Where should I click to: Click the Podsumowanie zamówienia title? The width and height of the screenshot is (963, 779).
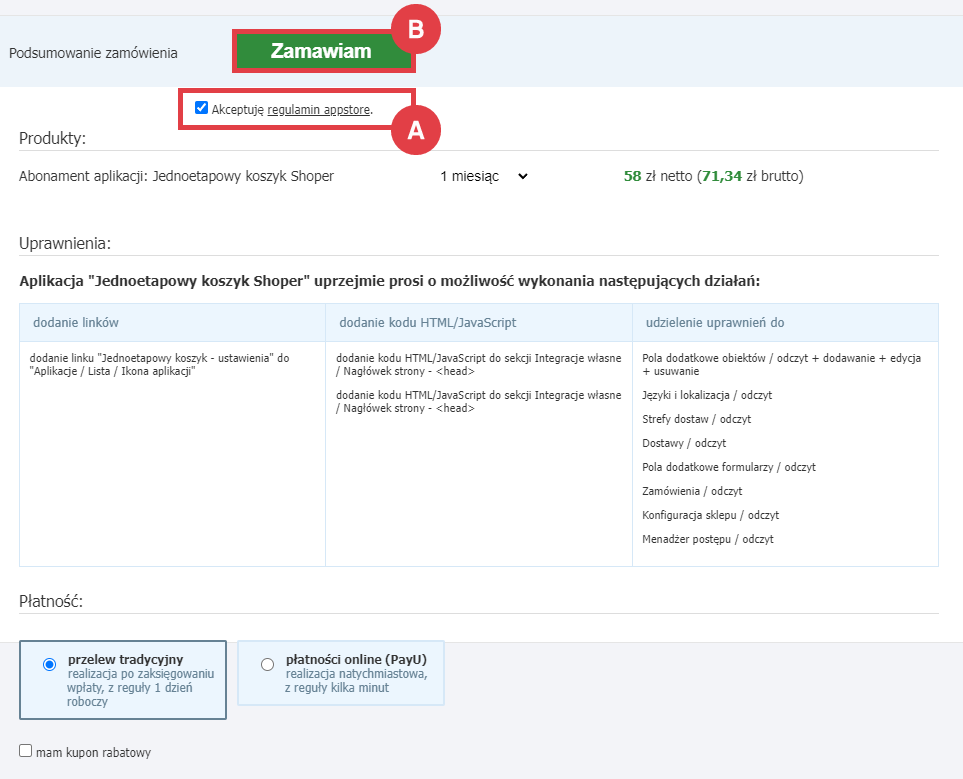click(93, 52)
